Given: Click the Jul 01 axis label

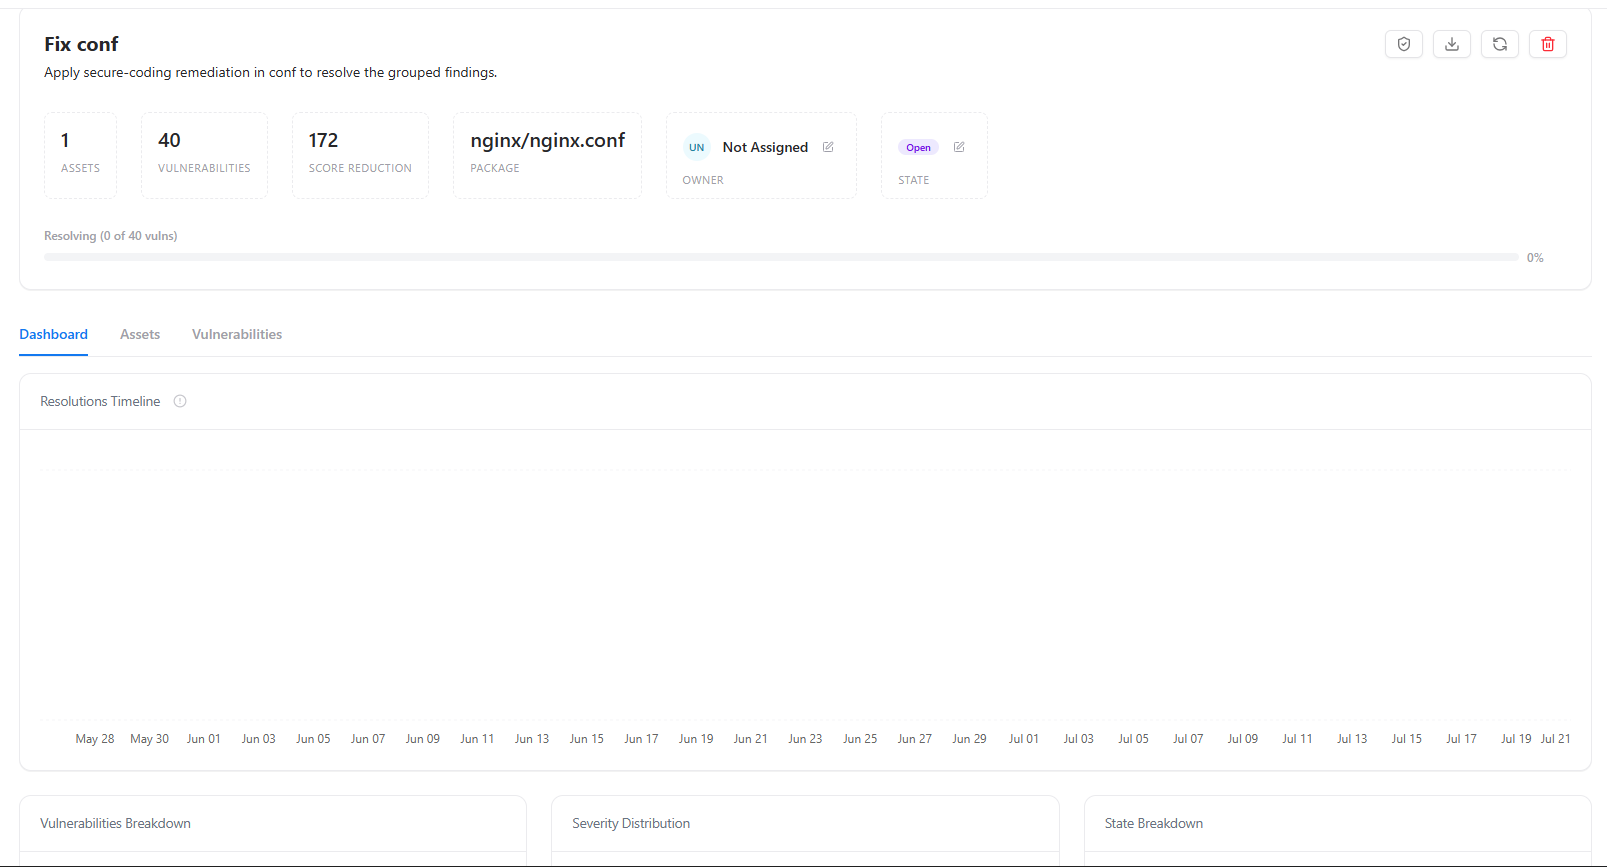Looking at the screenshot, I should [x=1024, y=739].
